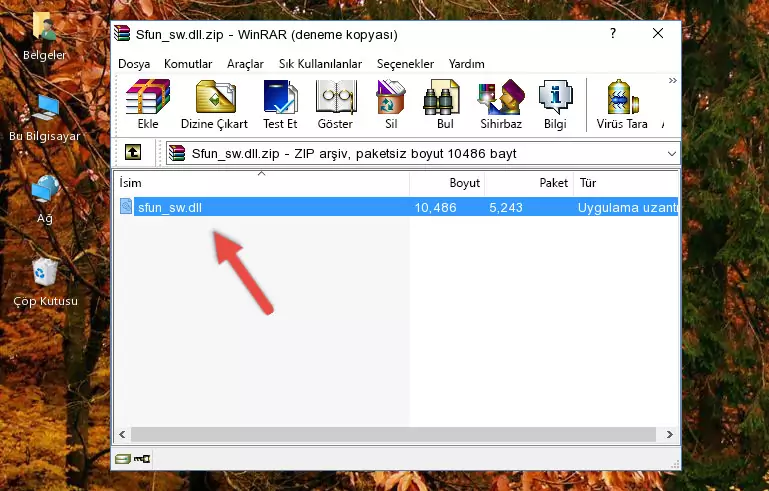Open the Dosya menu
The image size is (769, 491).
click(134, 64)
